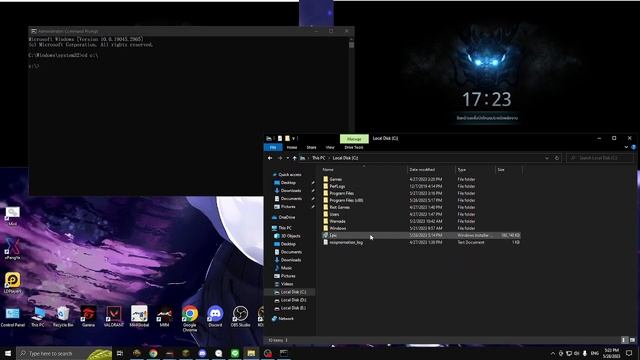Switch Explorer to large icons view

[x=632, y=340]
